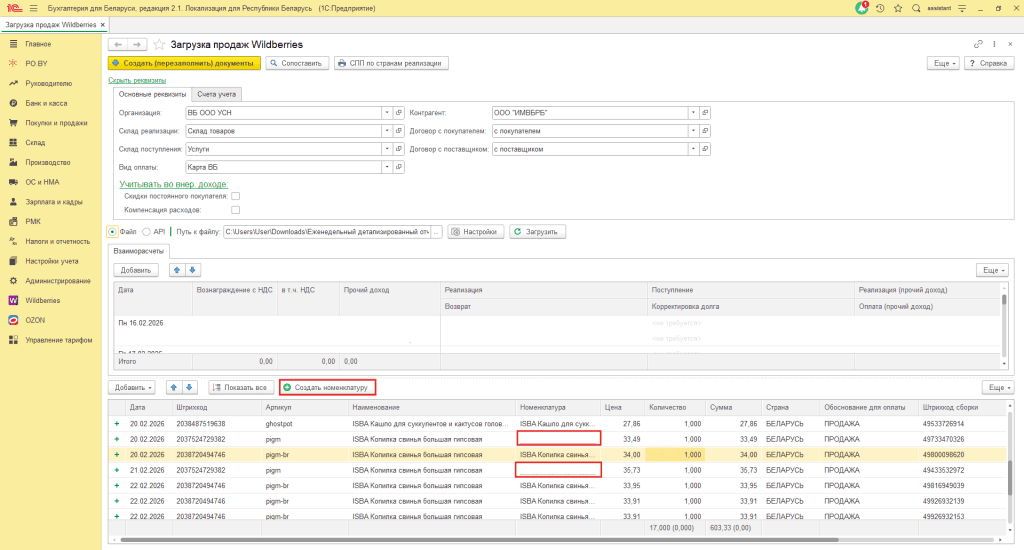
Task: Add page to favorites with star next to title
Action: (159, 45)
